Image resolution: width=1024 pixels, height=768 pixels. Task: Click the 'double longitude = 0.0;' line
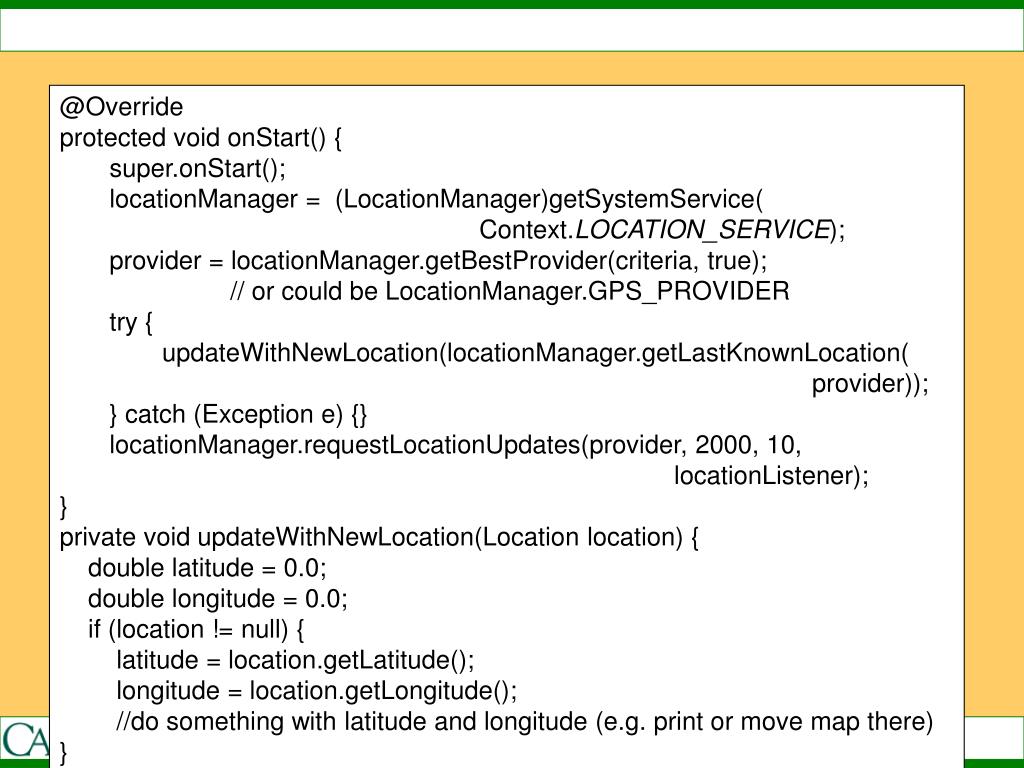217,599
